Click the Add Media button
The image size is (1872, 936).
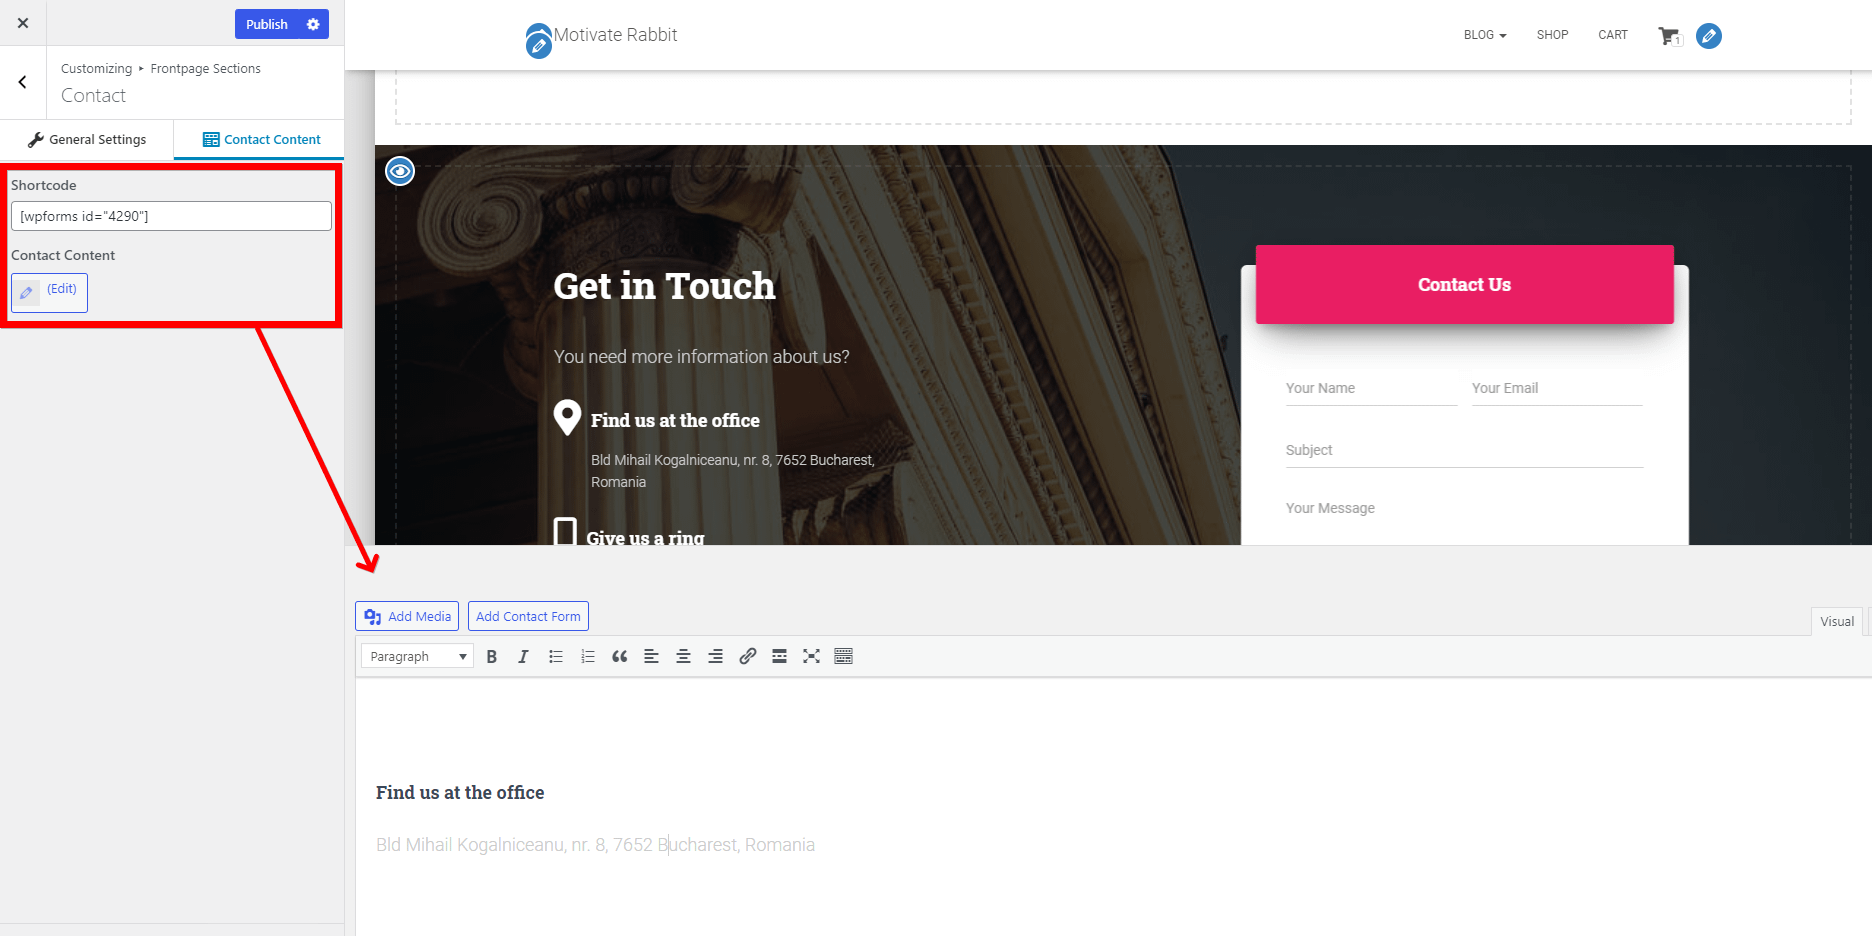tap(407, 617)
